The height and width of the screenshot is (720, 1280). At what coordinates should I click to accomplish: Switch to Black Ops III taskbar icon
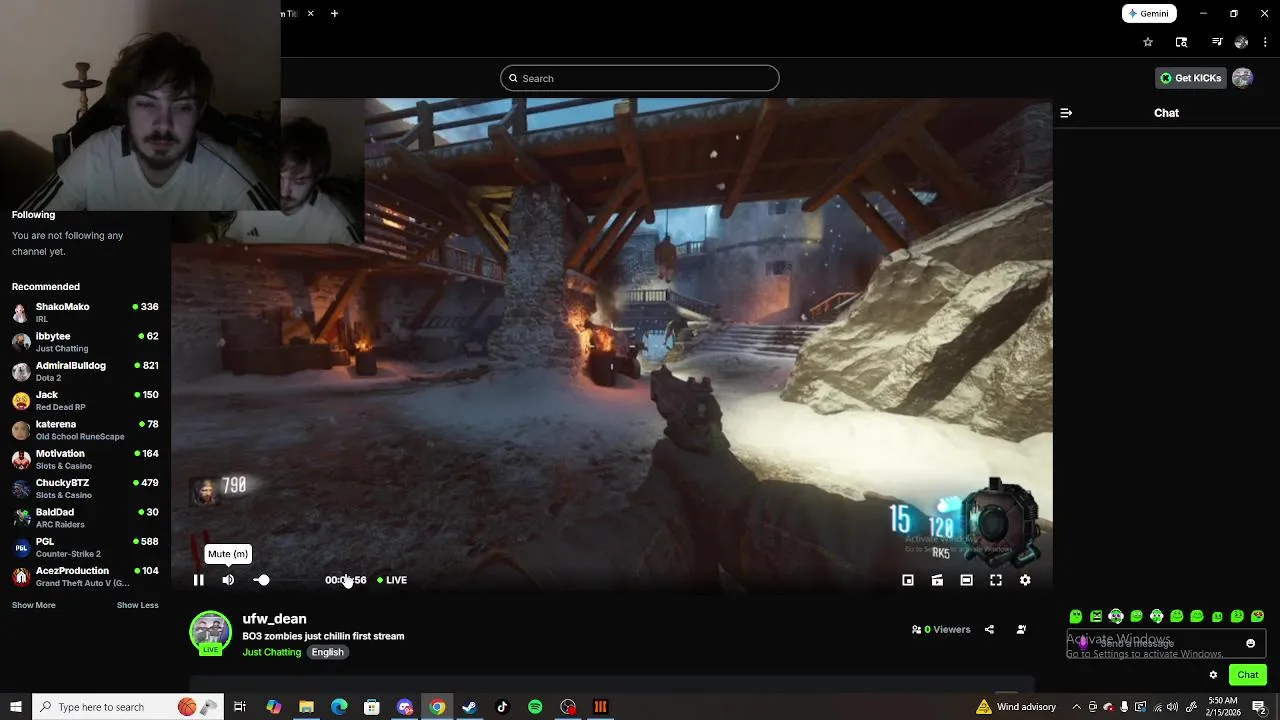(x=600, y=707)
